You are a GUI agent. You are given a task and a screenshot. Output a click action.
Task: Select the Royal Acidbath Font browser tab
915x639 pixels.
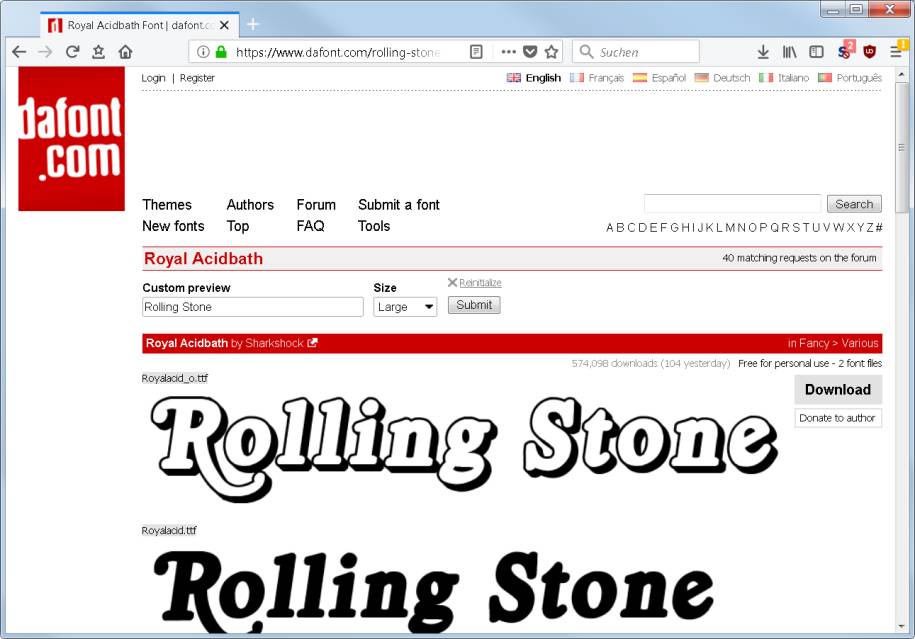140,25
